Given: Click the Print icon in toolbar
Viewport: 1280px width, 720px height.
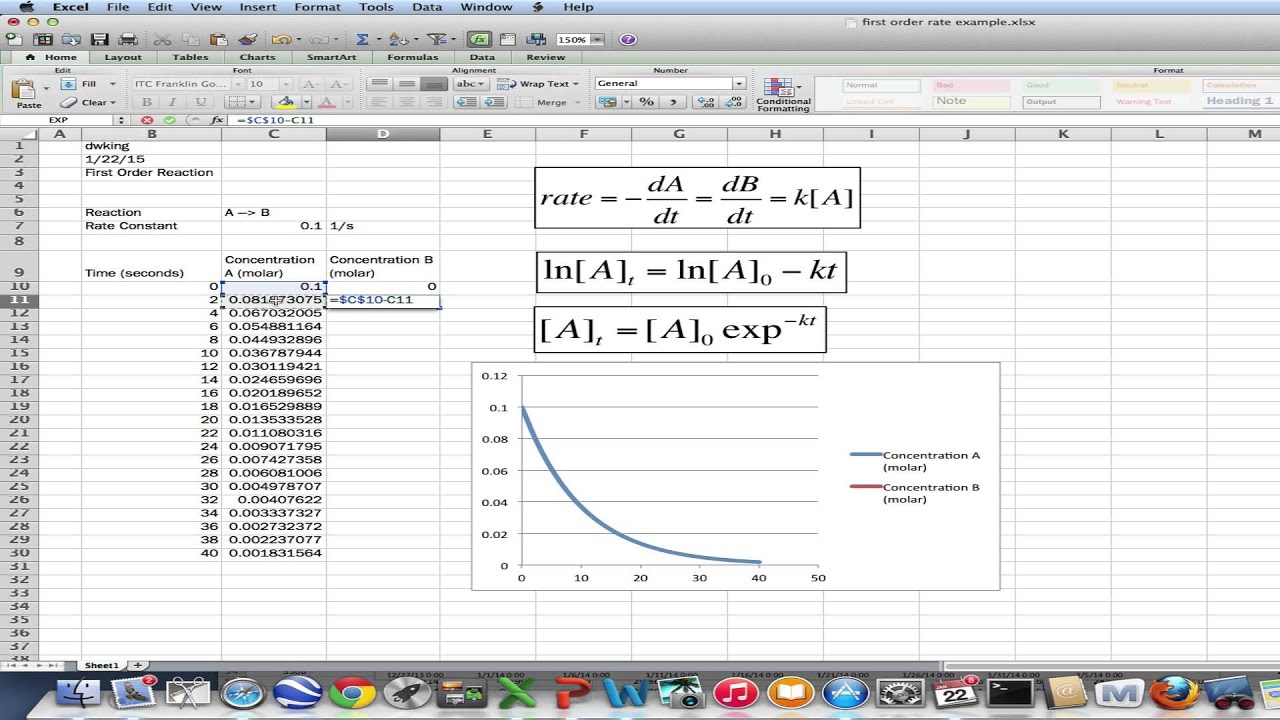Looking at the screenshot, I should [128, 40].
